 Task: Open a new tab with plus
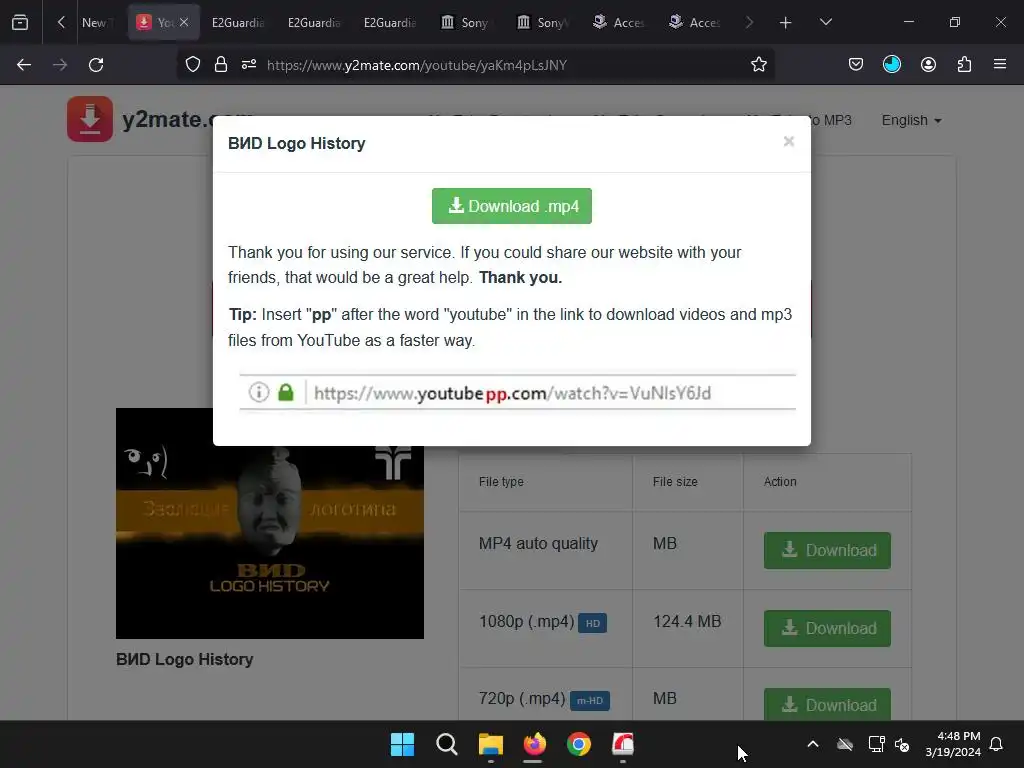785,22
